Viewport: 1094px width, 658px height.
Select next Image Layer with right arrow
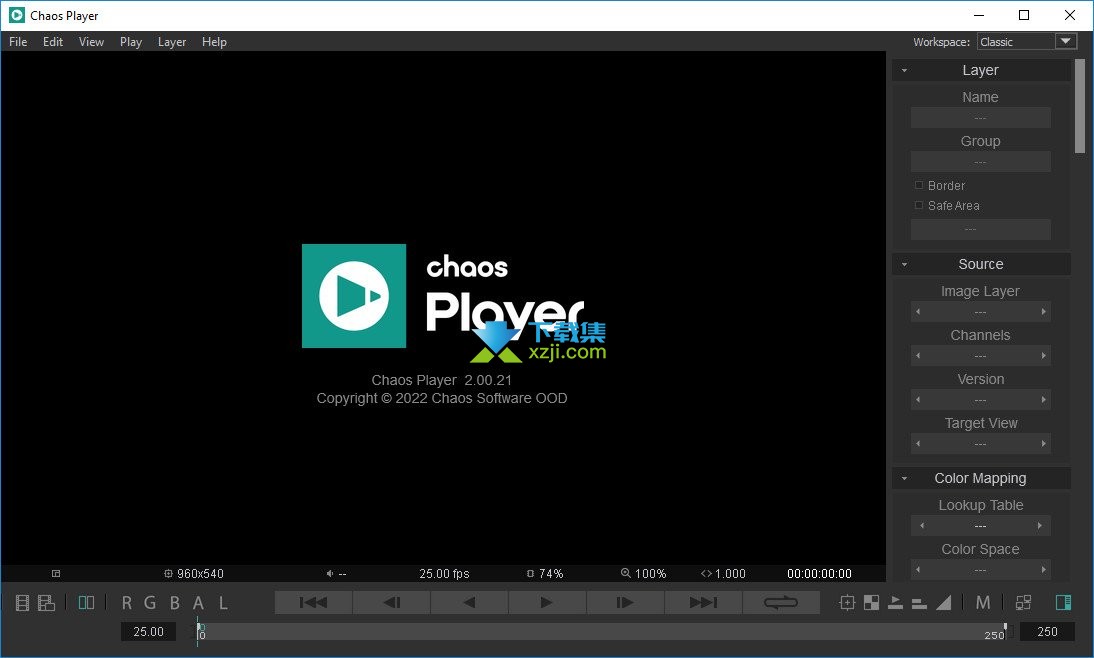(x=1044, y=312)
